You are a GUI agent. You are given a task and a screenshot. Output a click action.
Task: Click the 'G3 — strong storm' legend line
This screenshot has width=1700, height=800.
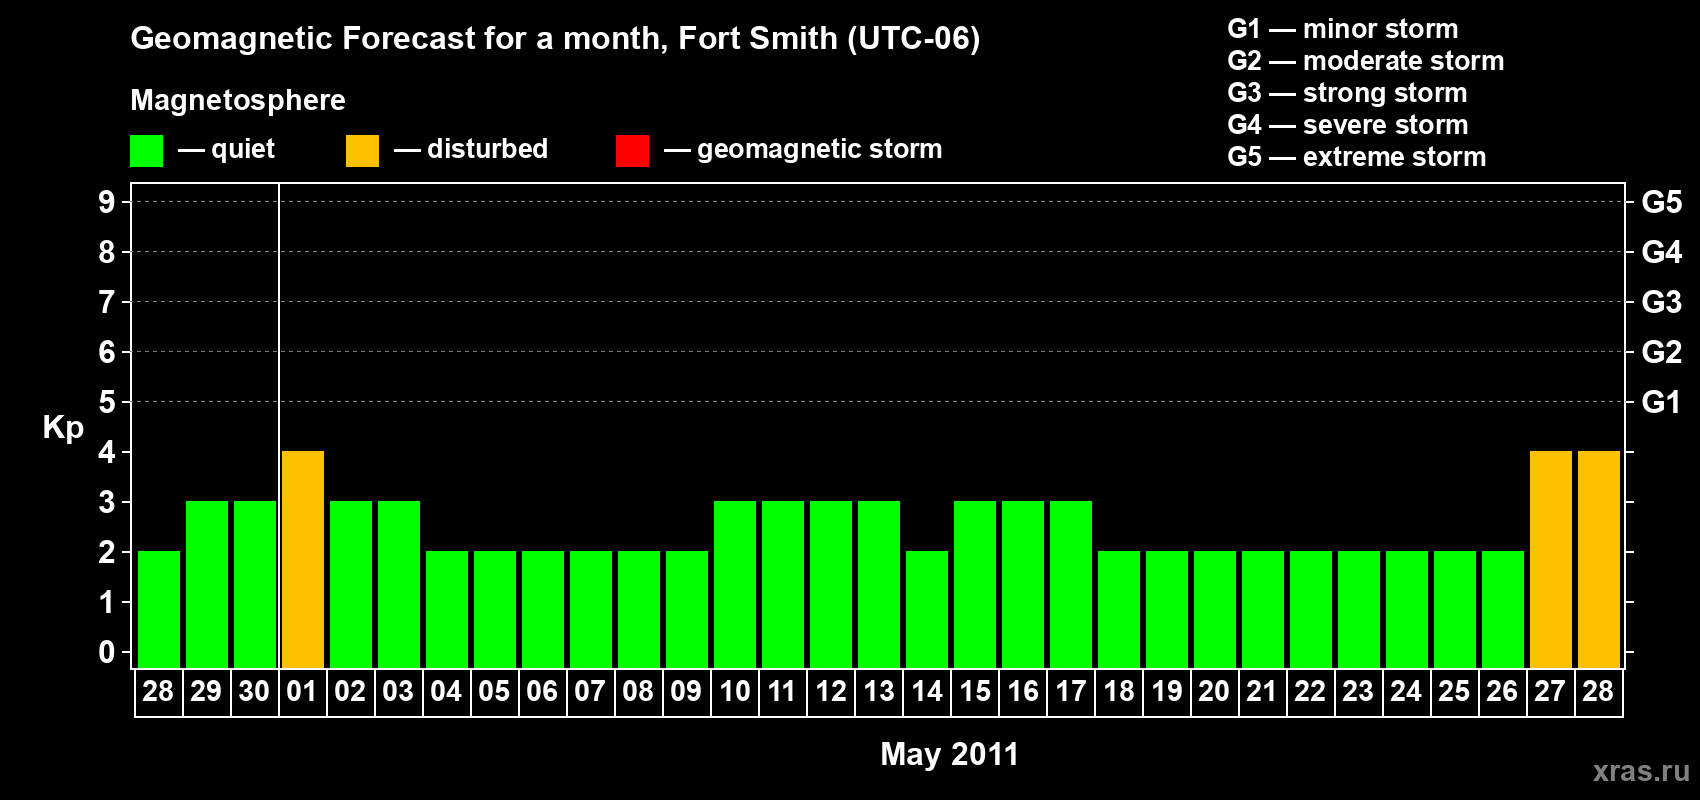pos(1347,93)
